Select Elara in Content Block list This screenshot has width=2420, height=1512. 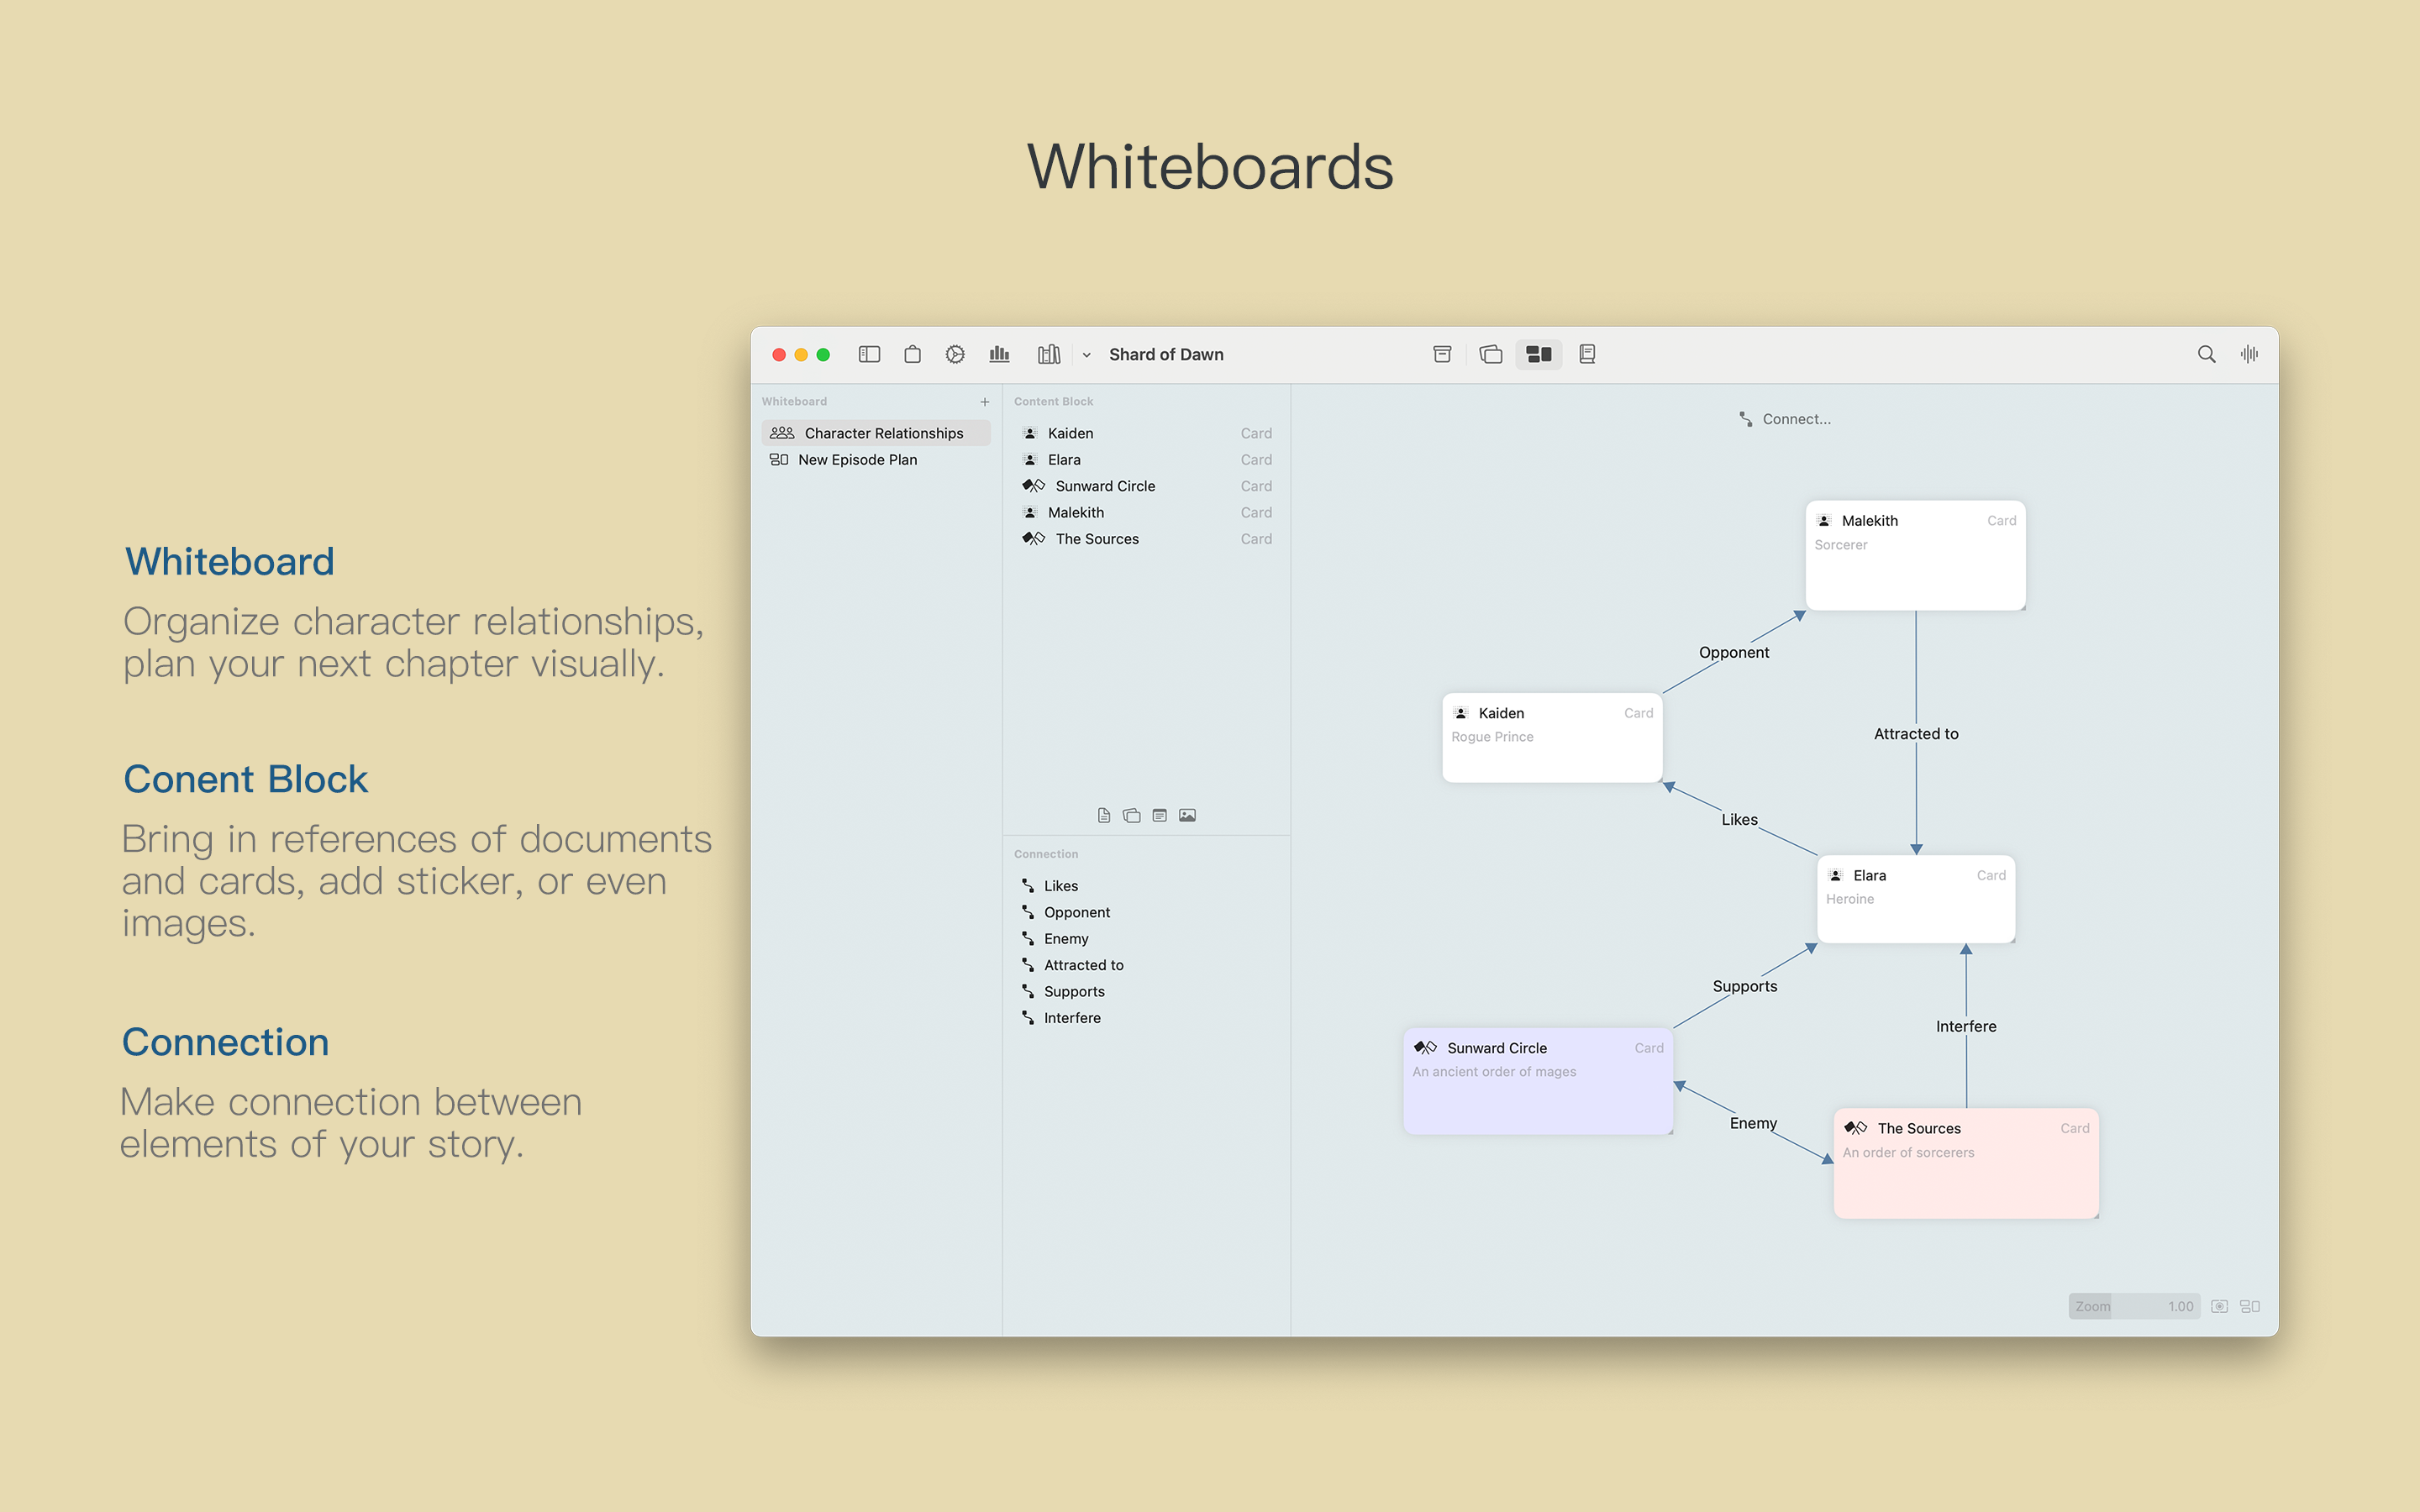click(x=1146, y=460)
